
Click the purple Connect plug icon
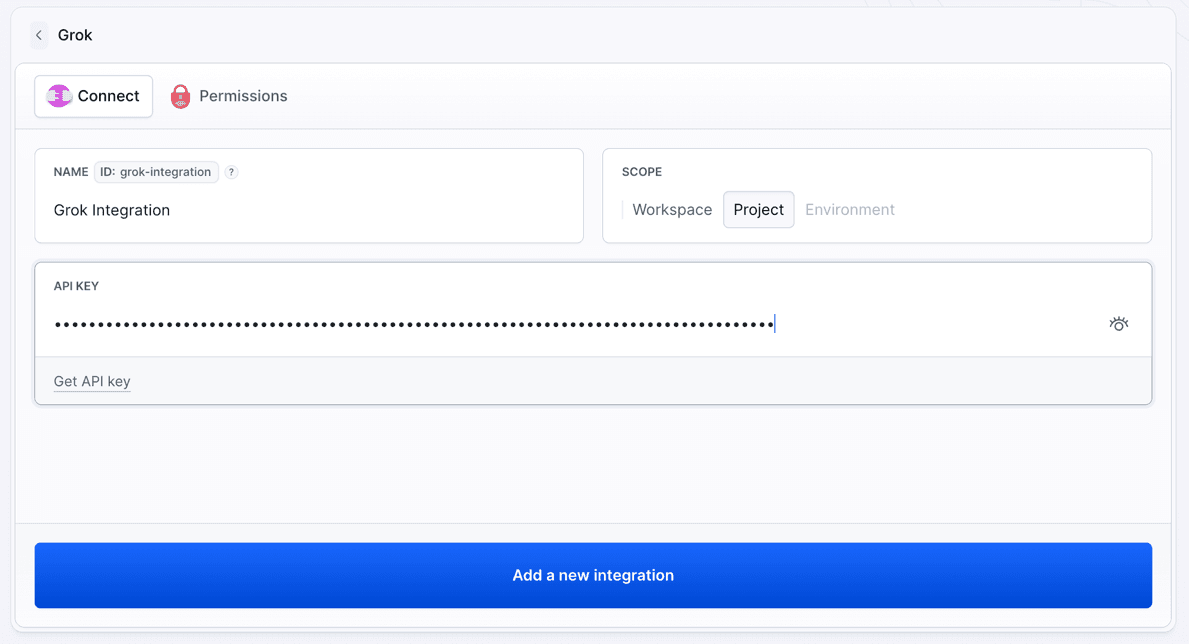[58, 96]
